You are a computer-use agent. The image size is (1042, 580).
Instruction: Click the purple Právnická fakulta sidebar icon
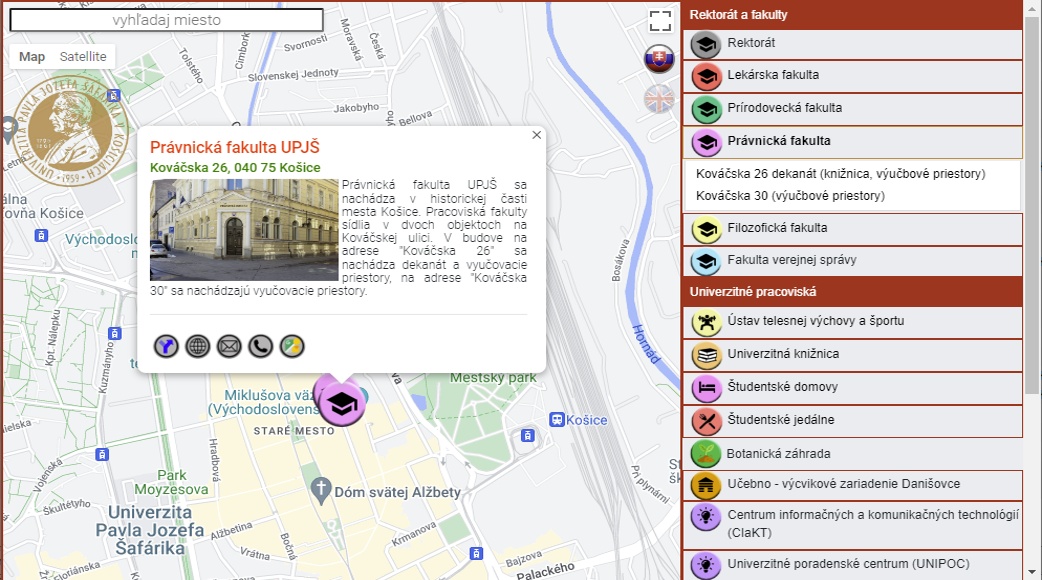click(x=706, y=143)
